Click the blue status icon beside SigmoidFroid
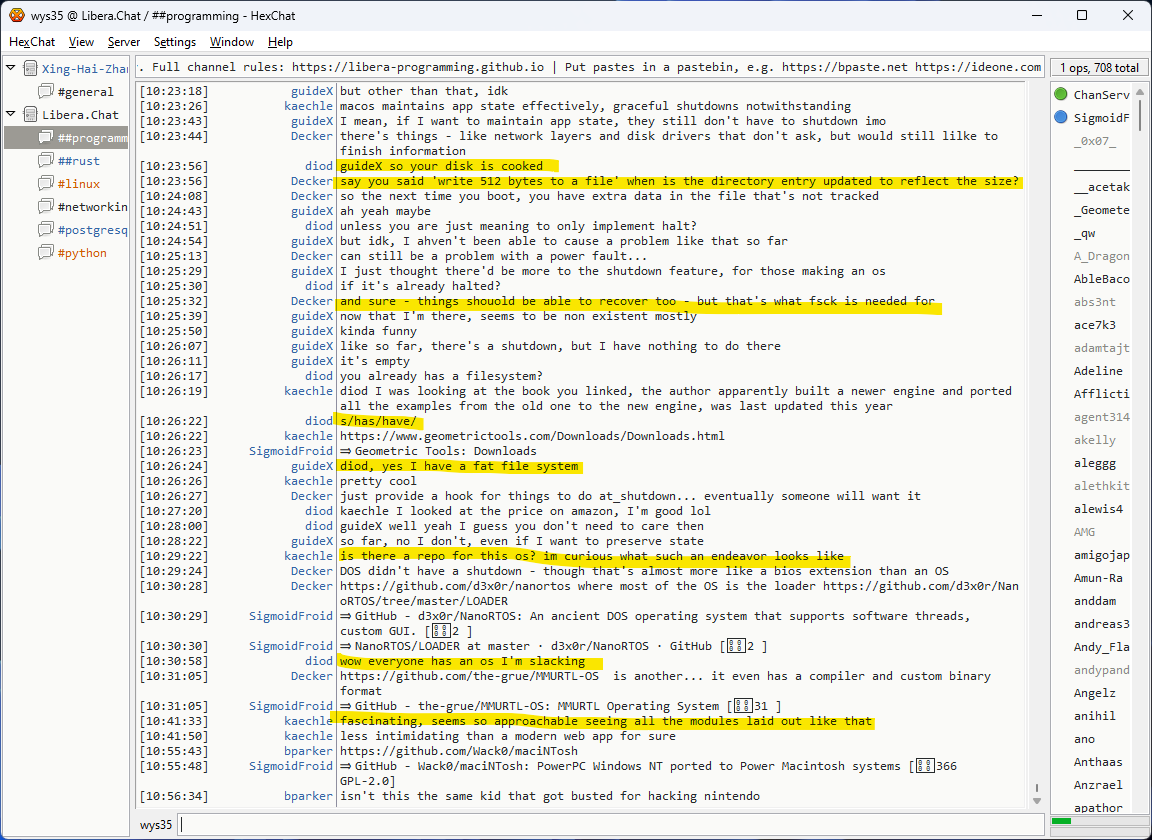The width and height of the screenshot is (1152, 840). (x=1061, y=118)
